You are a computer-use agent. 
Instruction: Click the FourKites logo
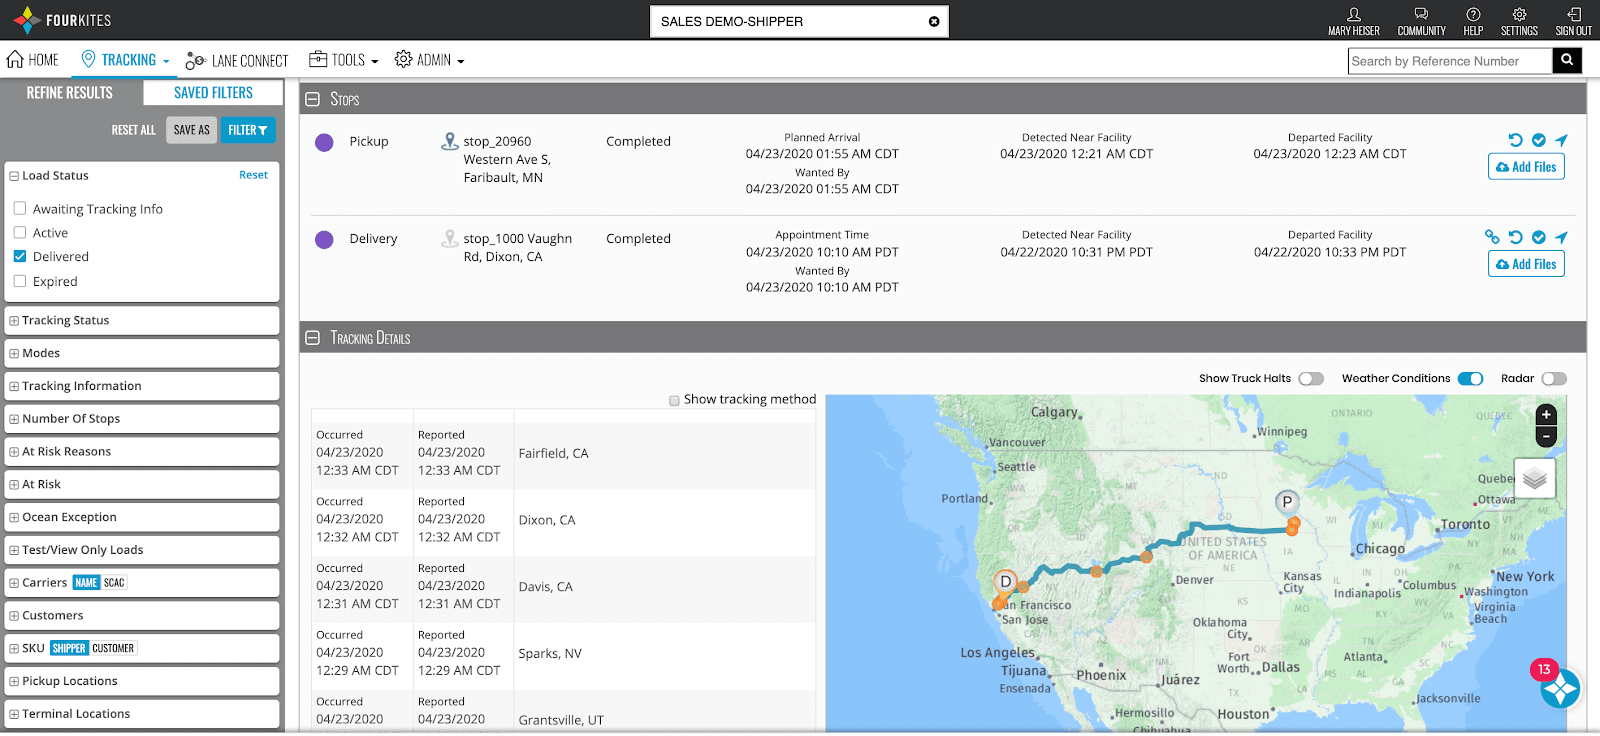(62, 20)
